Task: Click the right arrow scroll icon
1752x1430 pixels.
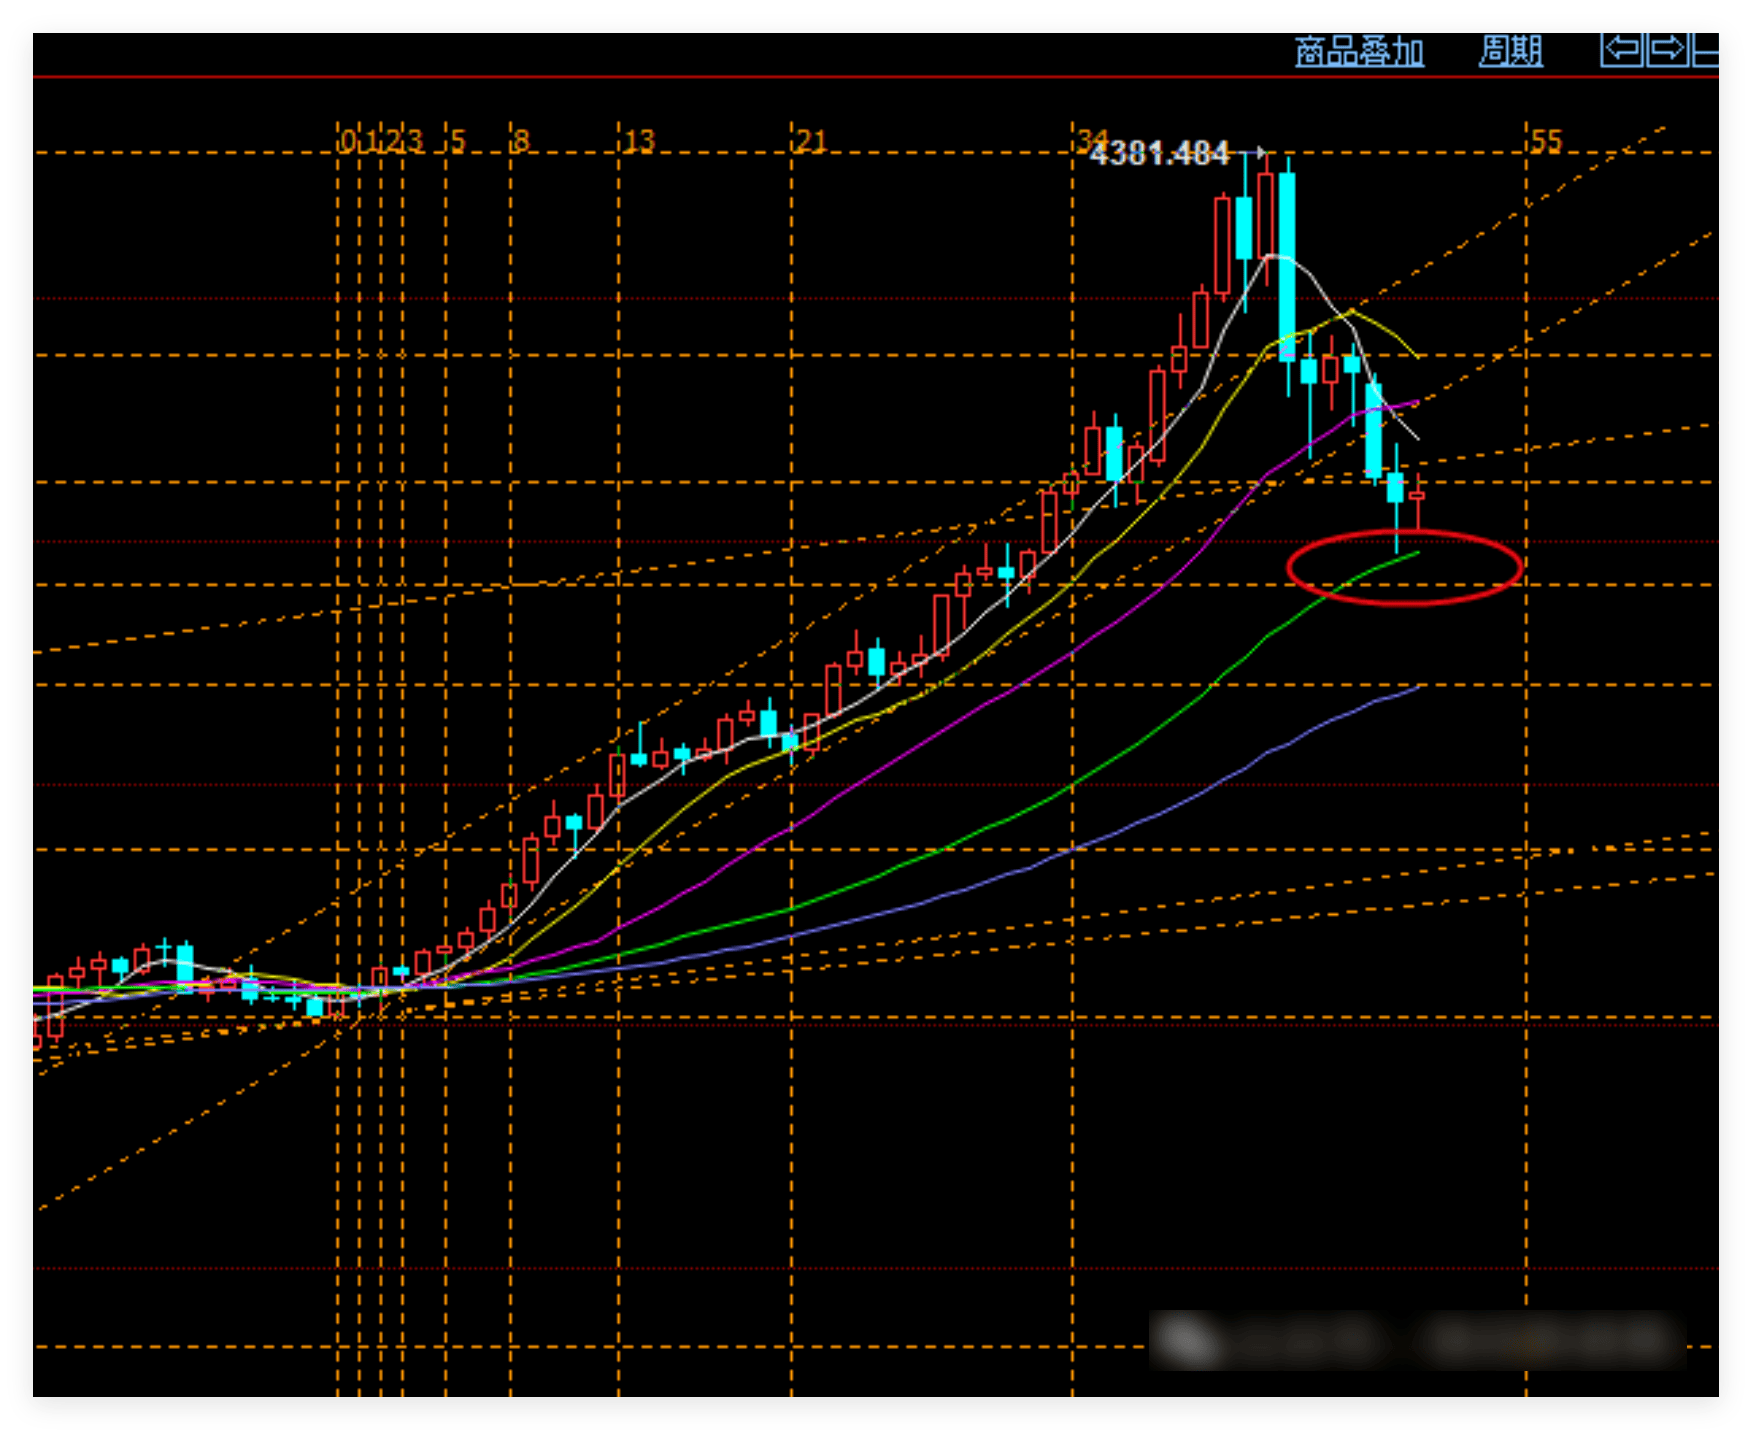Action: [x=1667, y=50]
